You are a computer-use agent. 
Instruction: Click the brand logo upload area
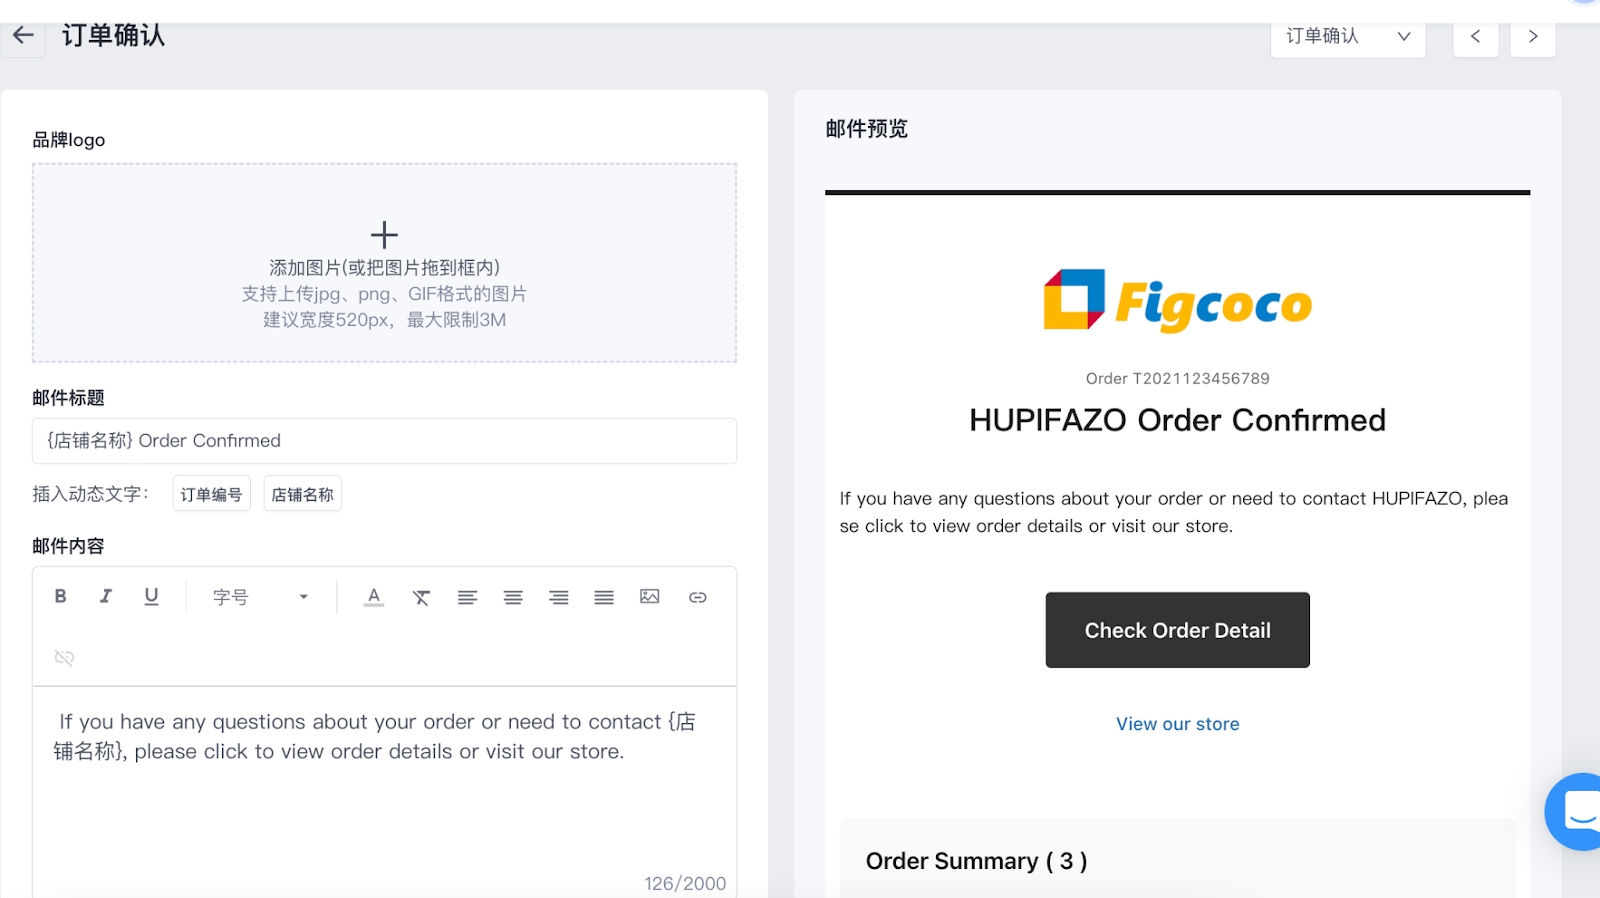click(384, 263)
